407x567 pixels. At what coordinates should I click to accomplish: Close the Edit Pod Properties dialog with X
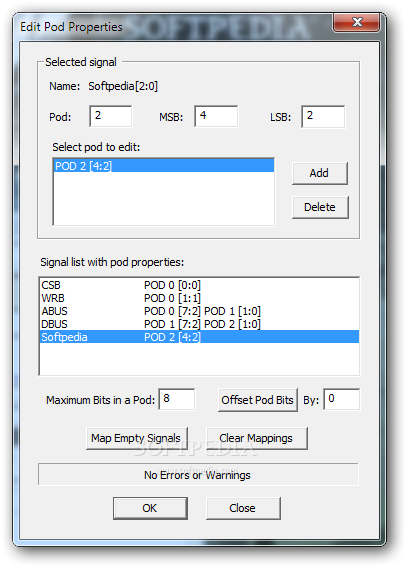356,22
